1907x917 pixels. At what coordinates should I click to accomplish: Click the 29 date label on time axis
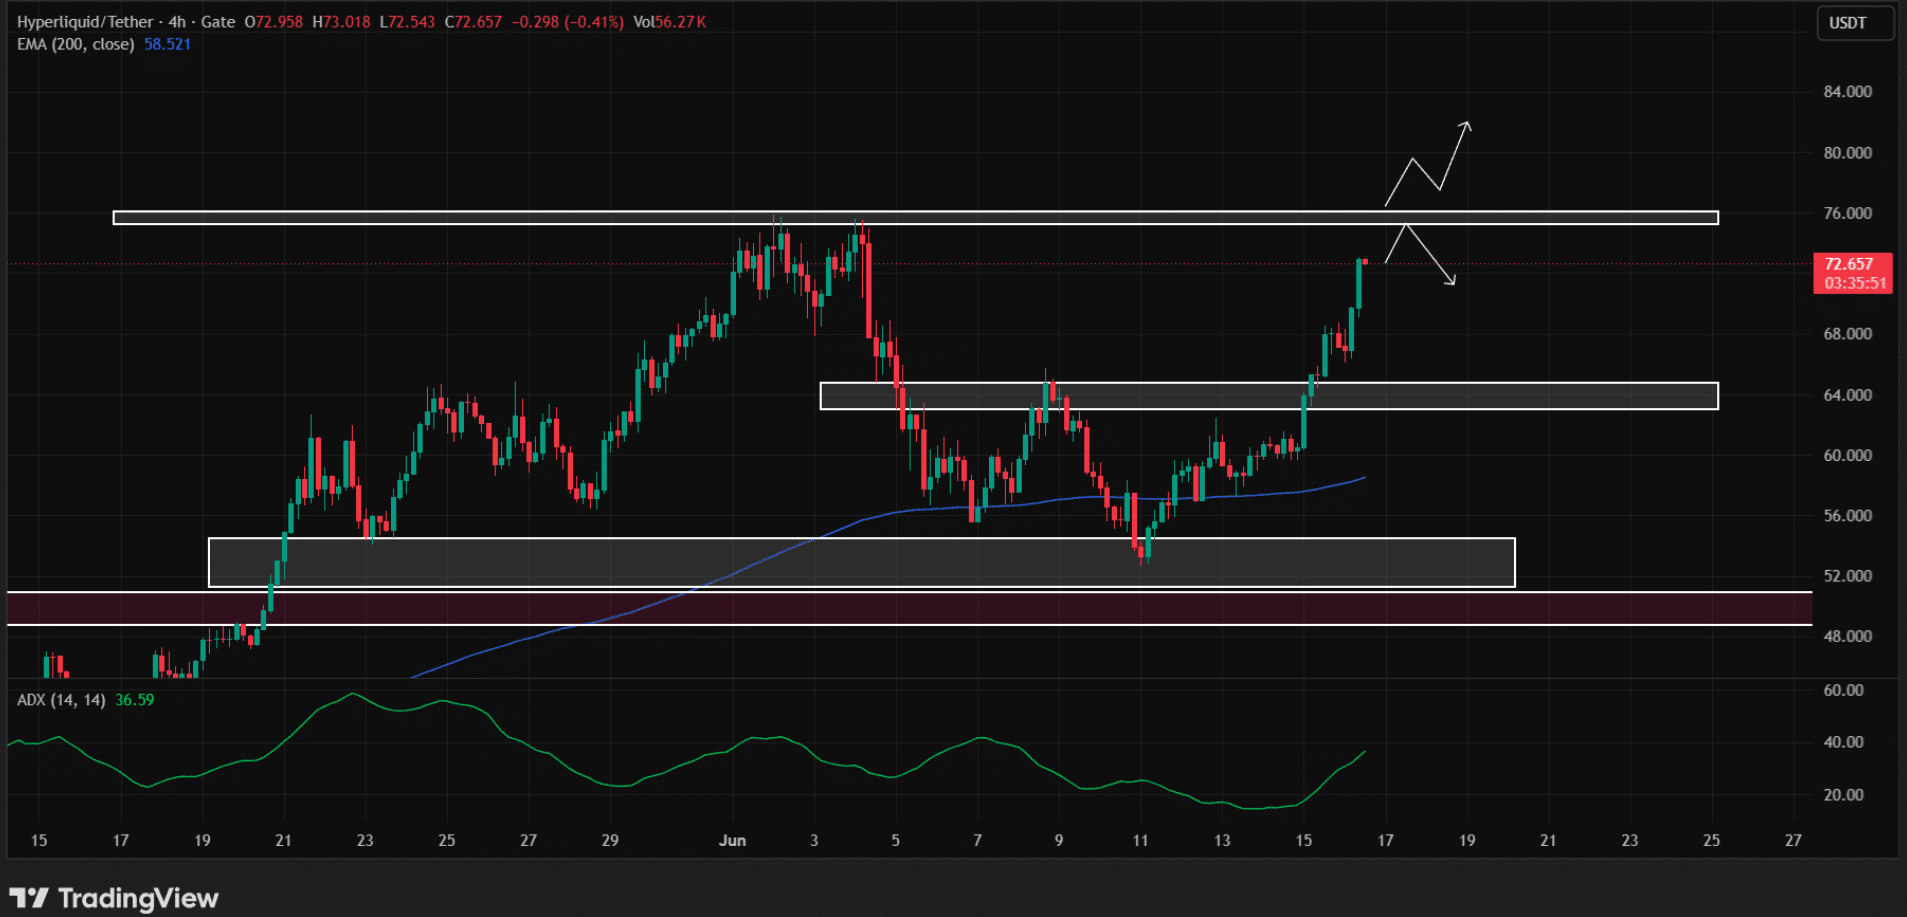pos(610,840)
